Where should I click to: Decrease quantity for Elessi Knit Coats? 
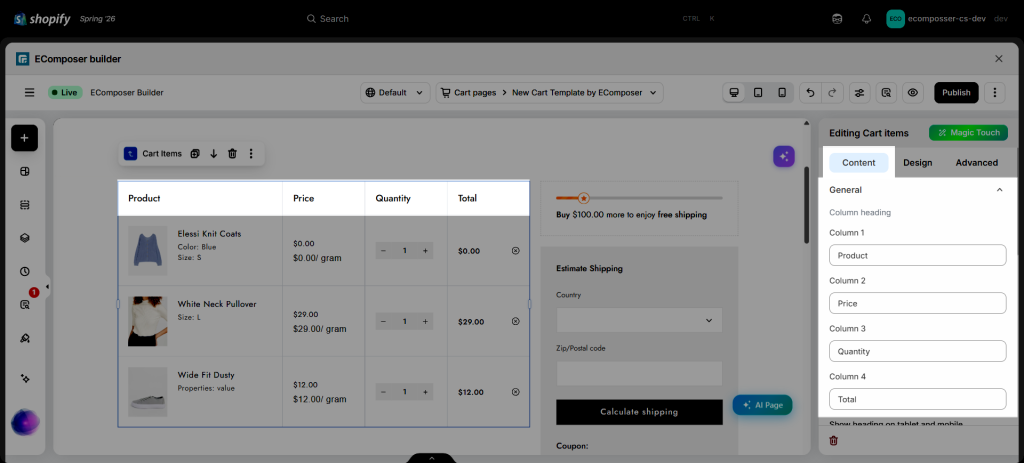click(x=383, y=251)
